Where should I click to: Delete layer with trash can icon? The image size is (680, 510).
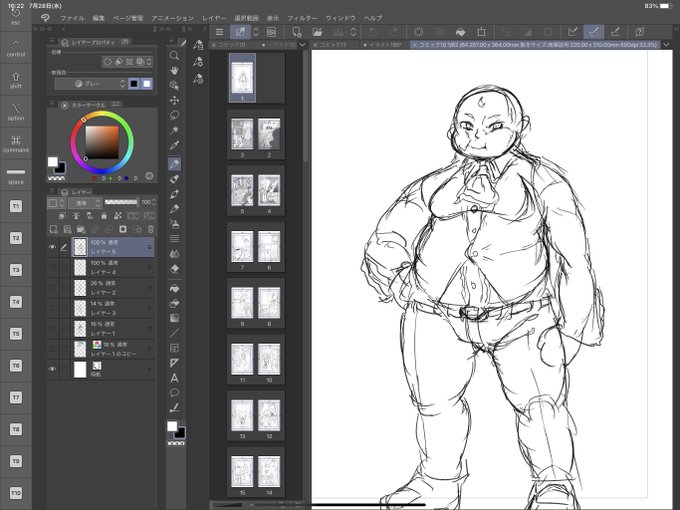click(x=150, y=229)
